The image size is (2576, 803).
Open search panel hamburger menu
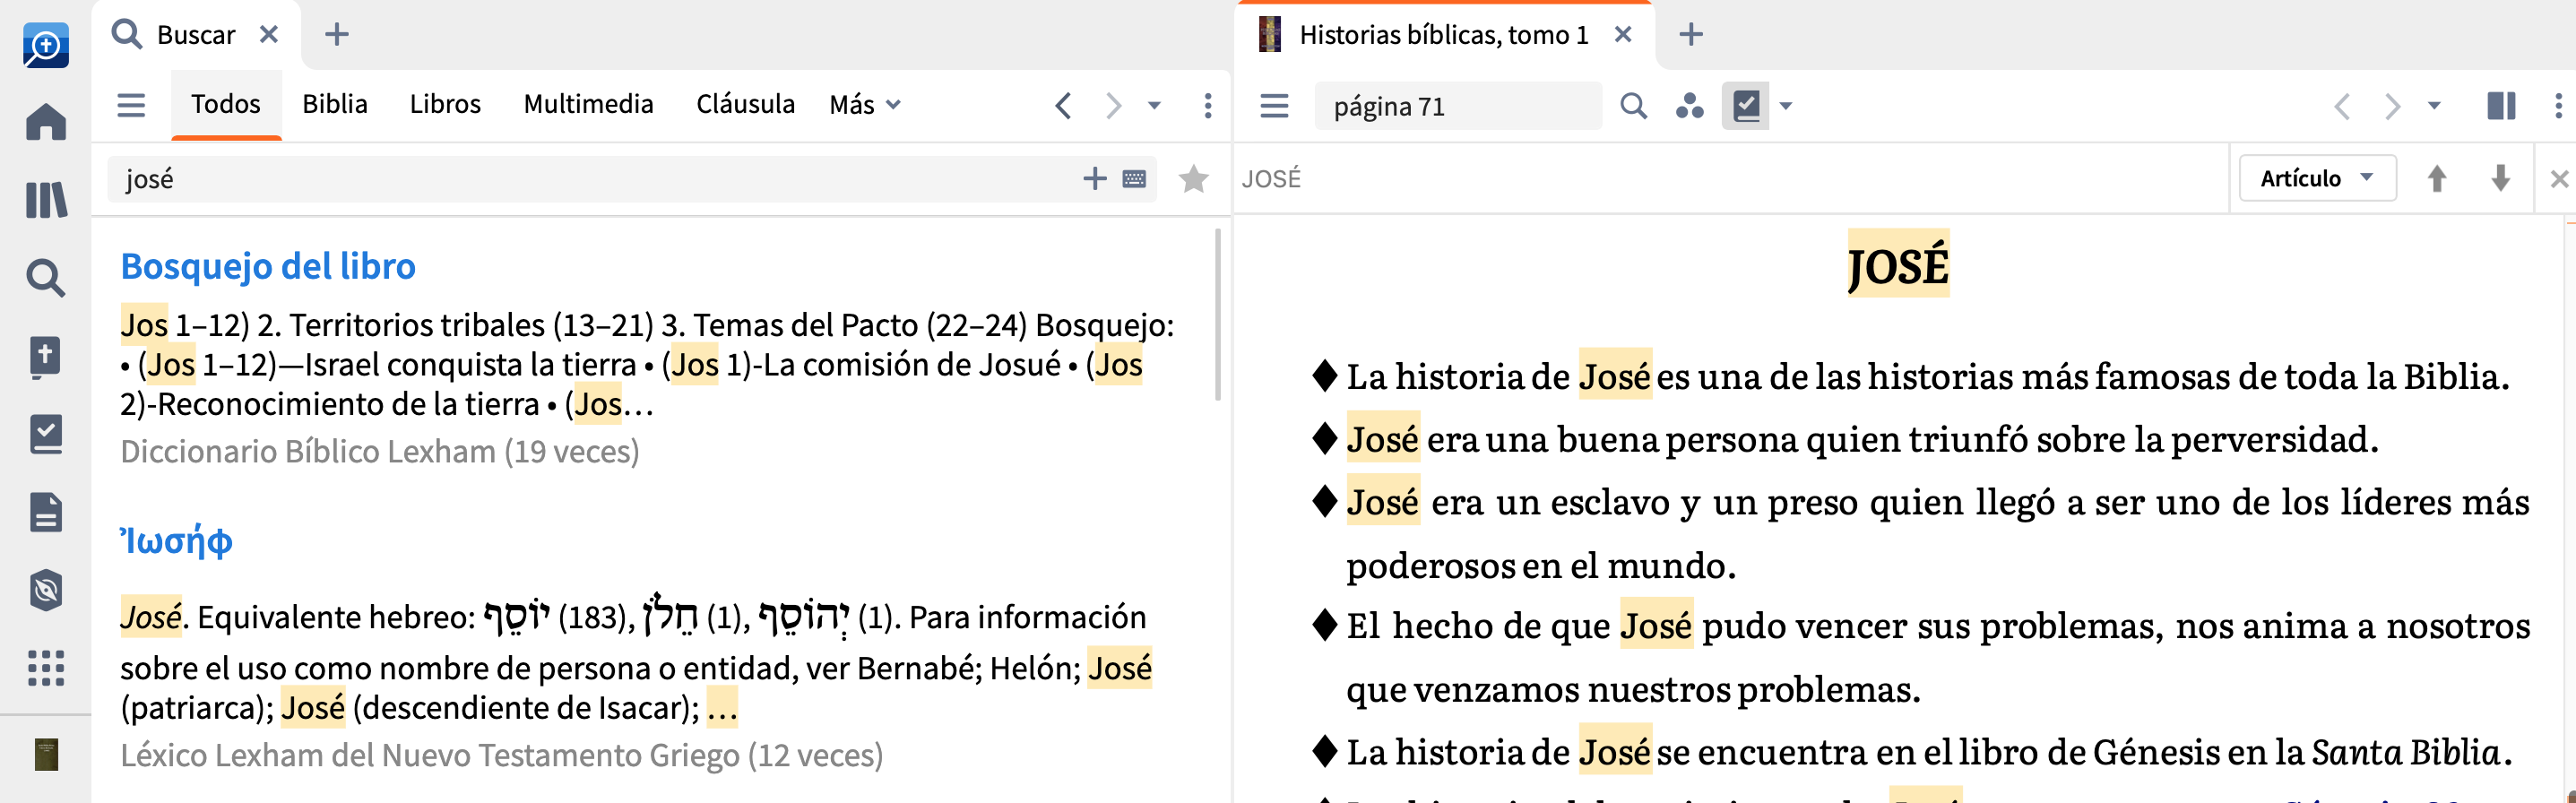(131, 105)
